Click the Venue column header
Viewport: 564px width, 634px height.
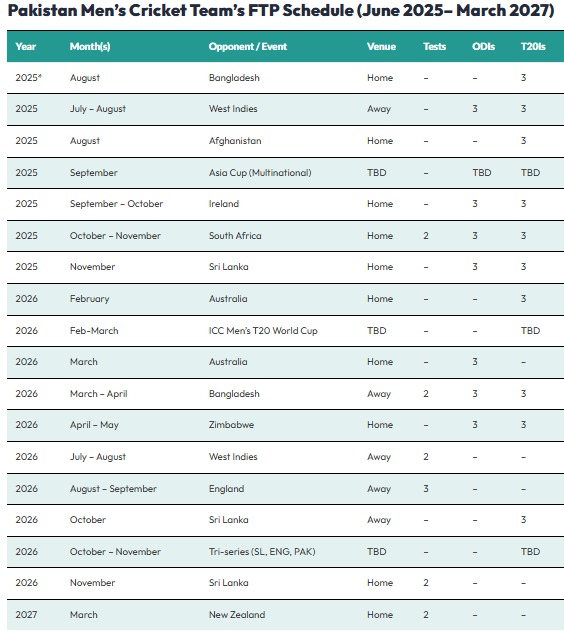(x=381, y=46)
